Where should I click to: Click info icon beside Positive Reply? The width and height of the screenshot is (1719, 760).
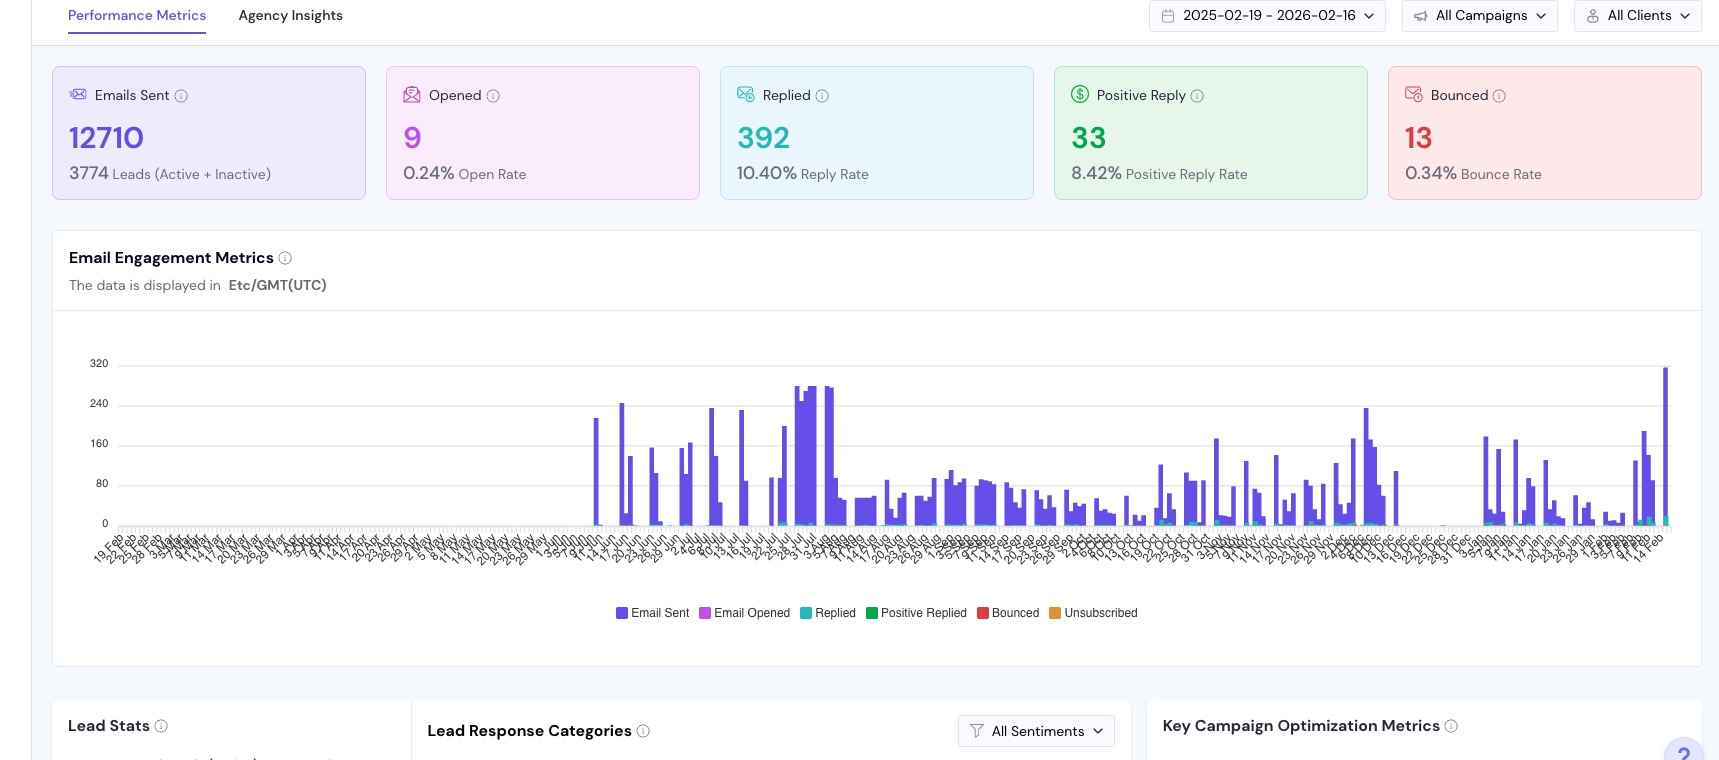1197,96
